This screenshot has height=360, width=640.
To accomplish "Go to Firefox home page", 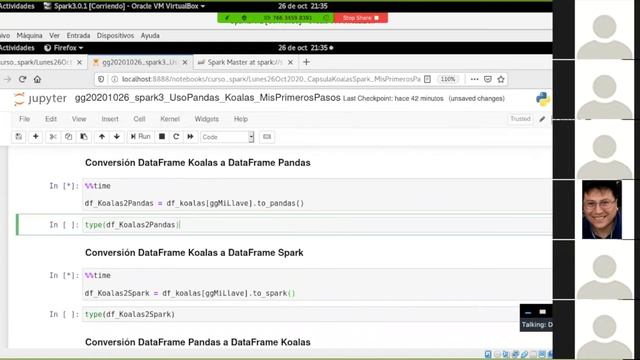I will pyautogui.click(x=37, y=79).
